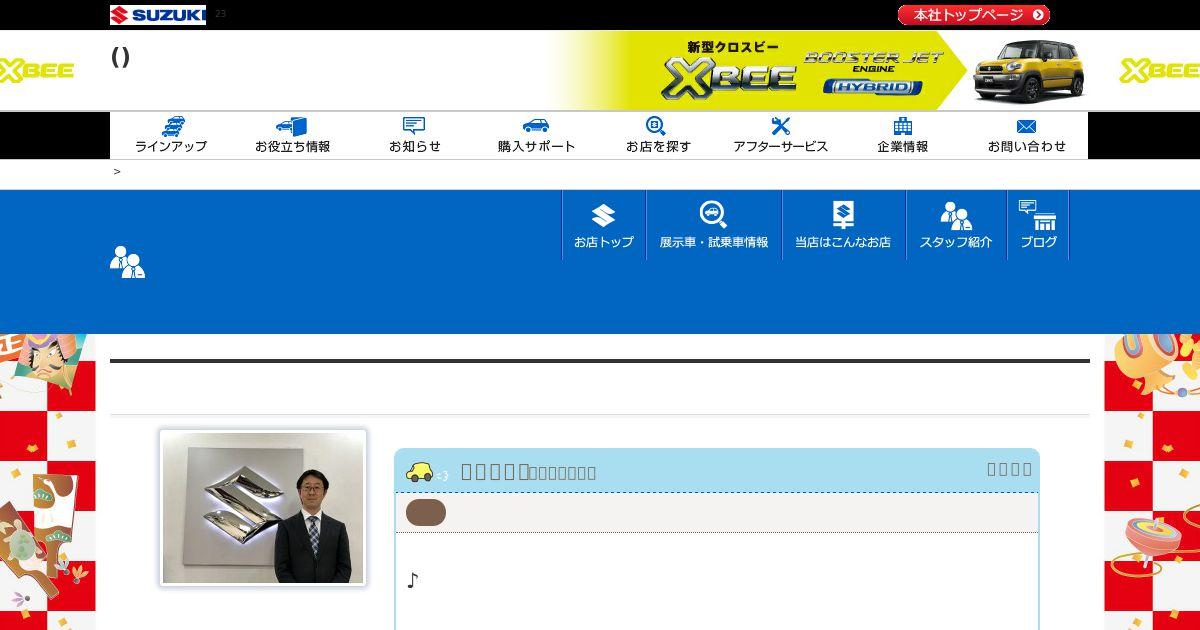This screenshot has height=630, width=1200.
Task: Go to お店トップ shop tab
Action: click(x=604, y=225)
